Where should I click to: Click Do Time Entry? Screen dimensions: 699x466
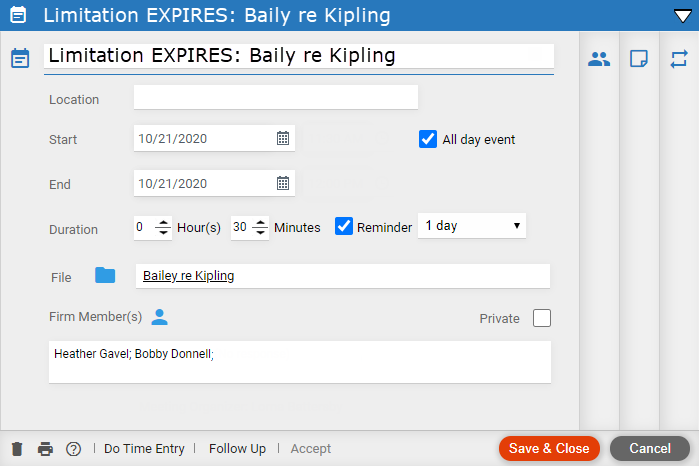pyautogui.click(x=144, y=449)
